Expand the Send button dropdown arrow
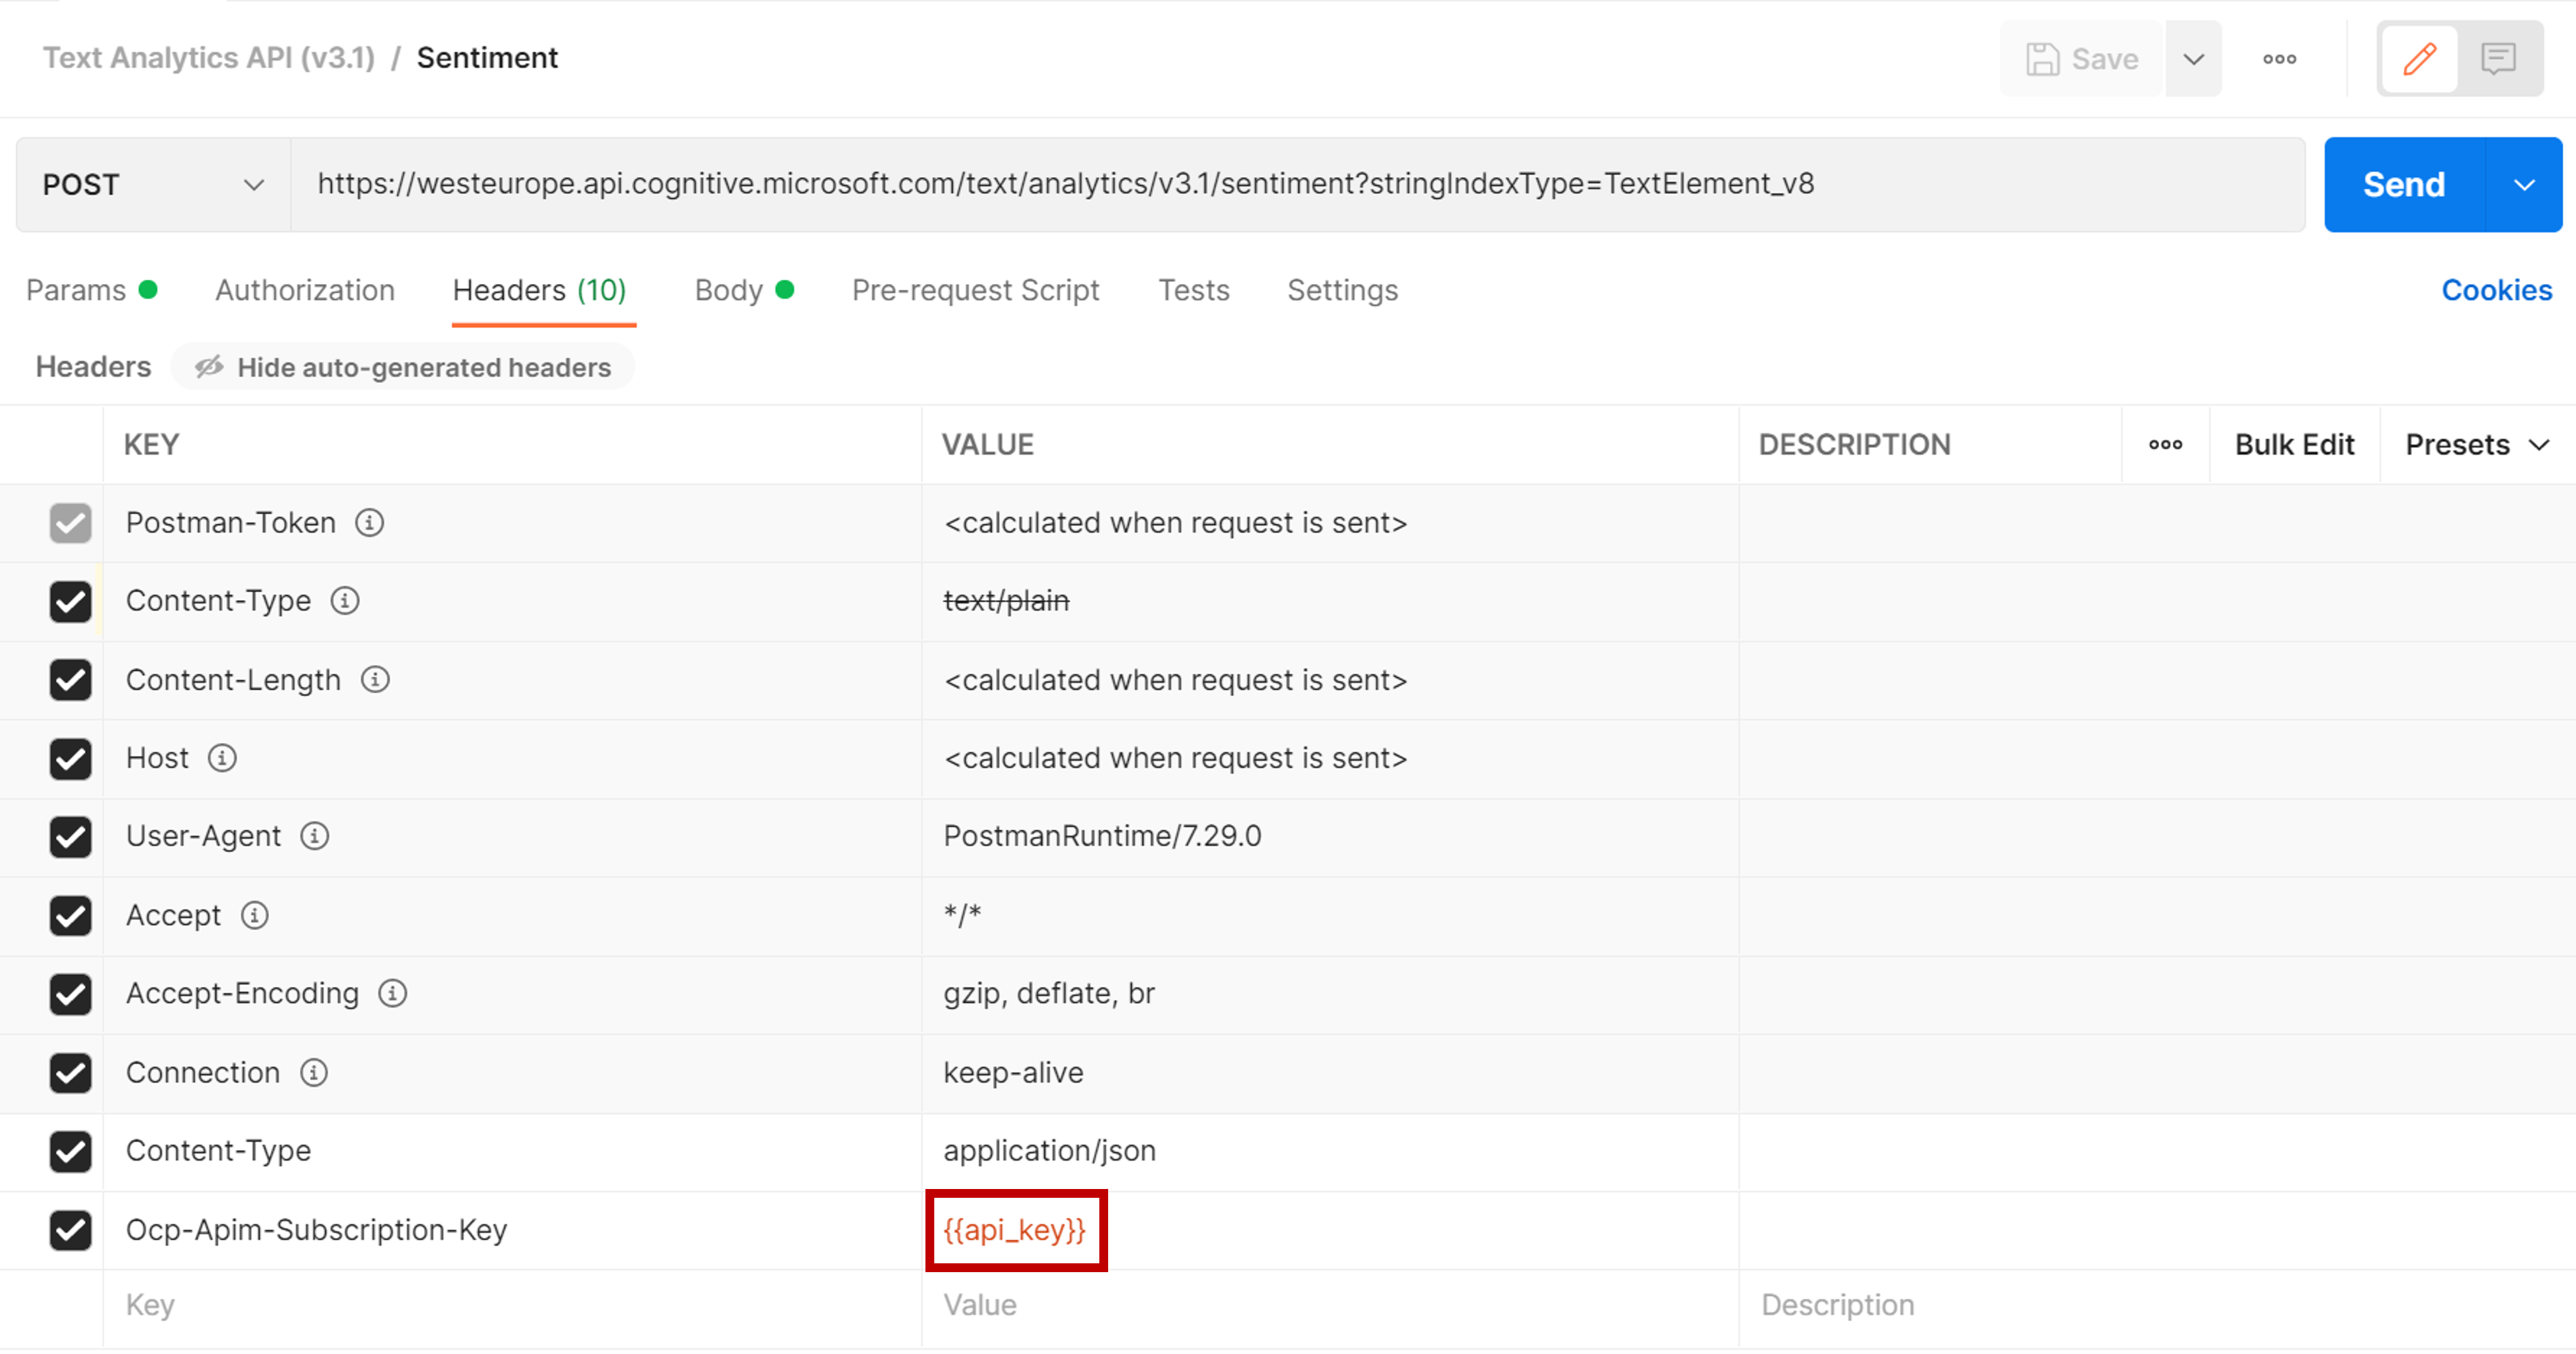The width and height of the screenshot is (2576, 1354). 2524,184
